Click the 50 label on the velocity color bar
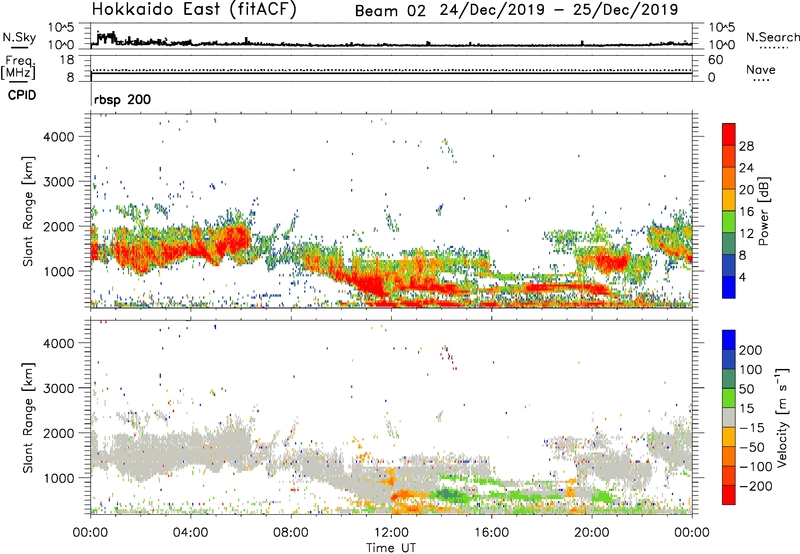The width and height of the screenshot is (800, 554). [746, 389]
